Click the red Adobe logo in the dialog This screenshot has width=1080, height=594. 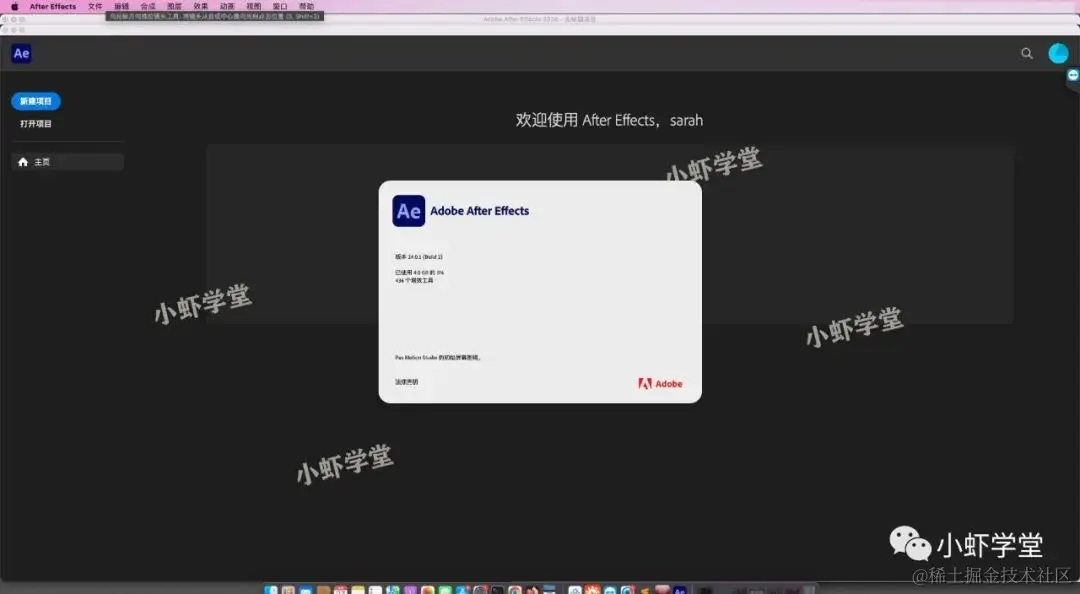(x=660, y=384)
